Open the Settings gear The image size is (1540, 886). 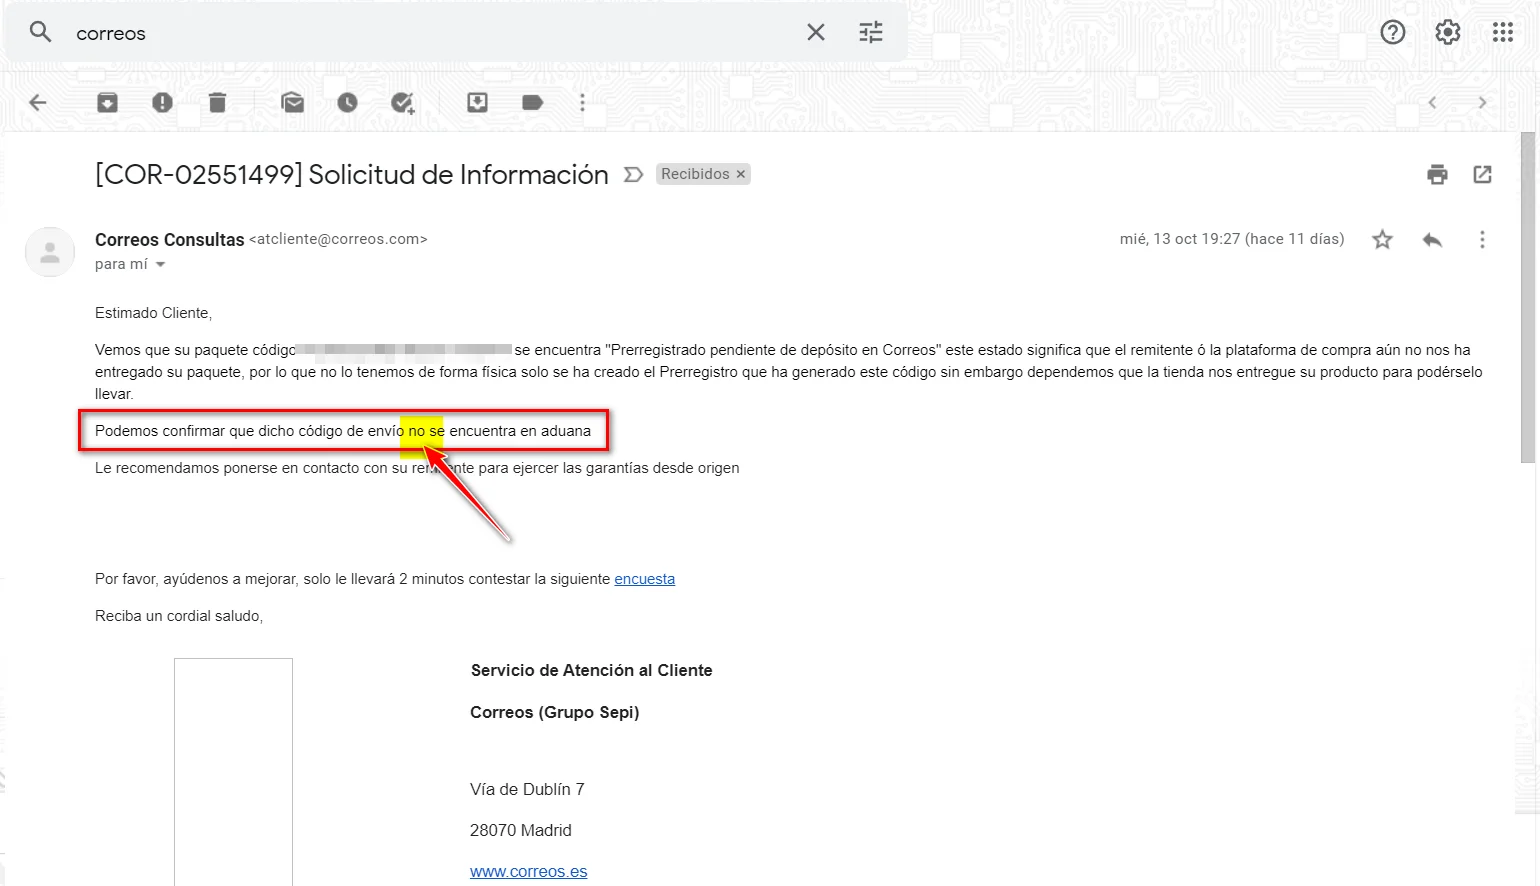pos(1448,33)
